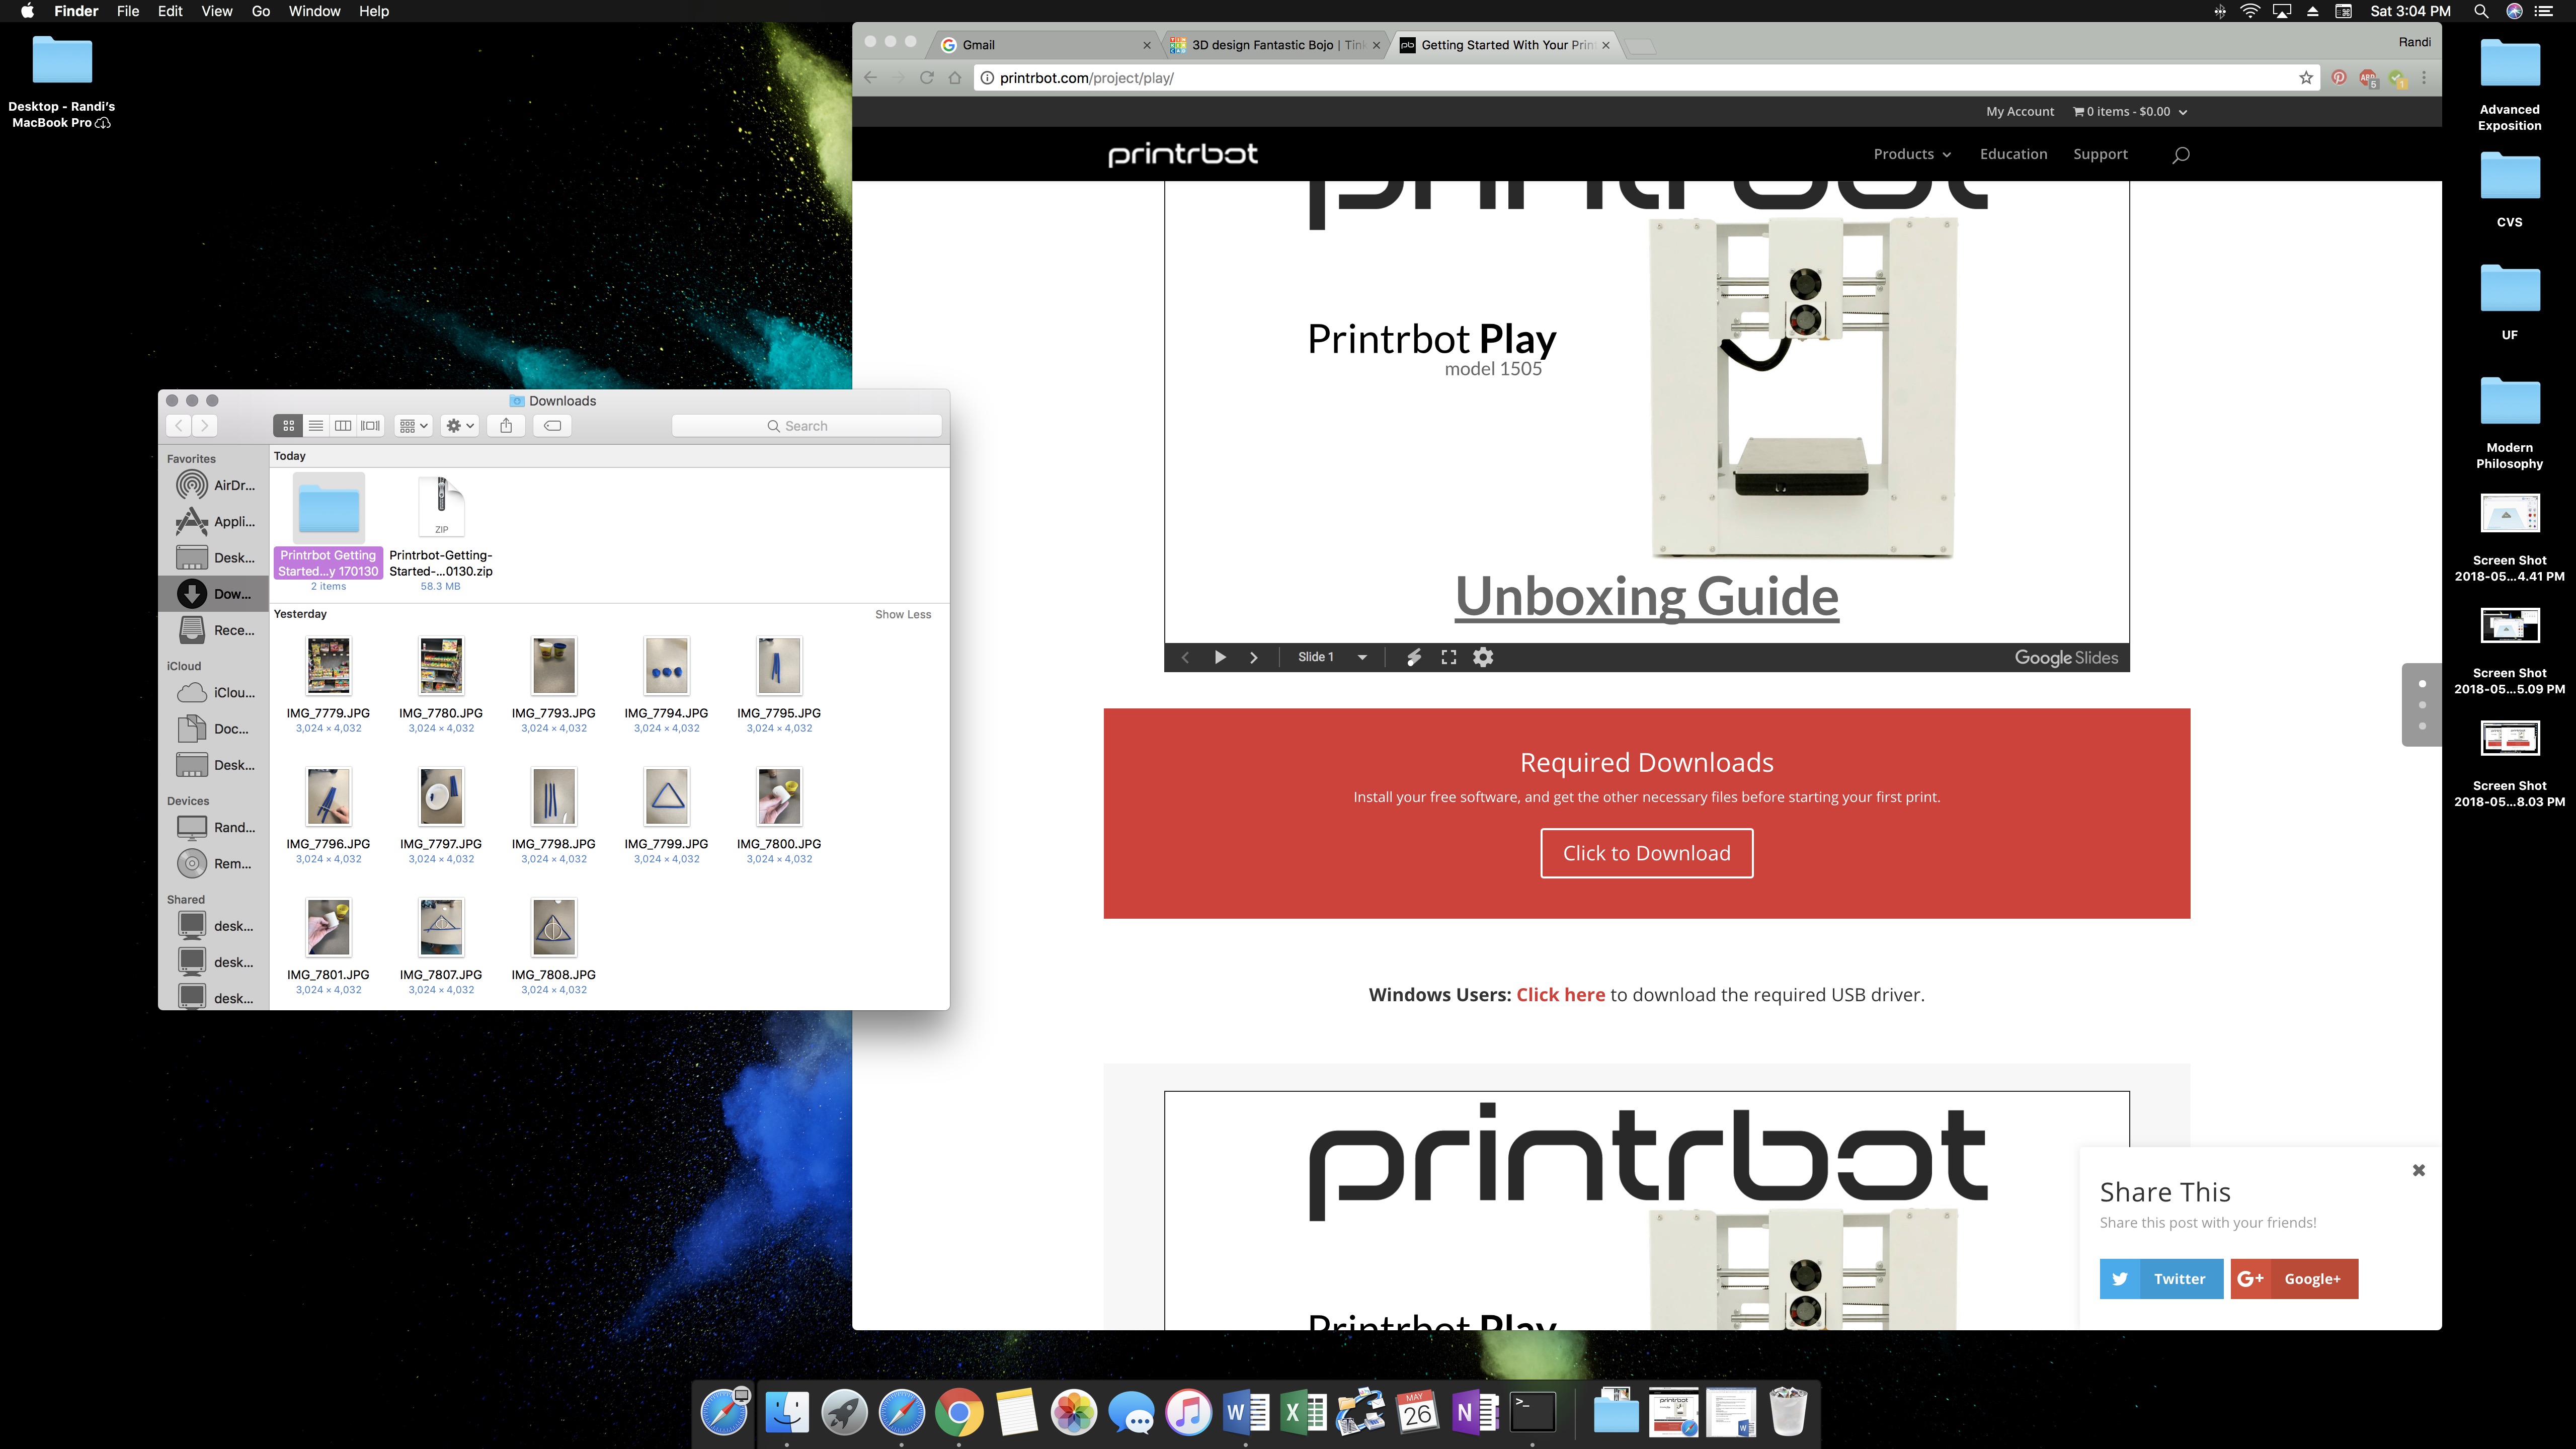Bookmark this page with star icon
The height and width of the screenshot is (1449, 2576).
tap(2306, 78)
